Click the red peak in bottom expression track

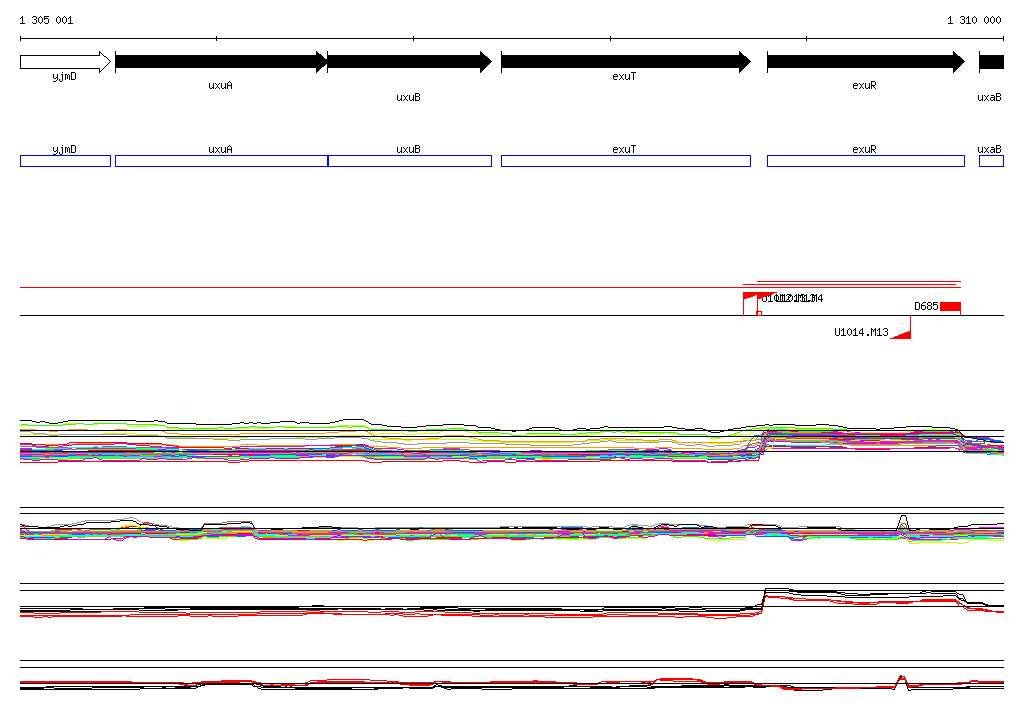902,681
